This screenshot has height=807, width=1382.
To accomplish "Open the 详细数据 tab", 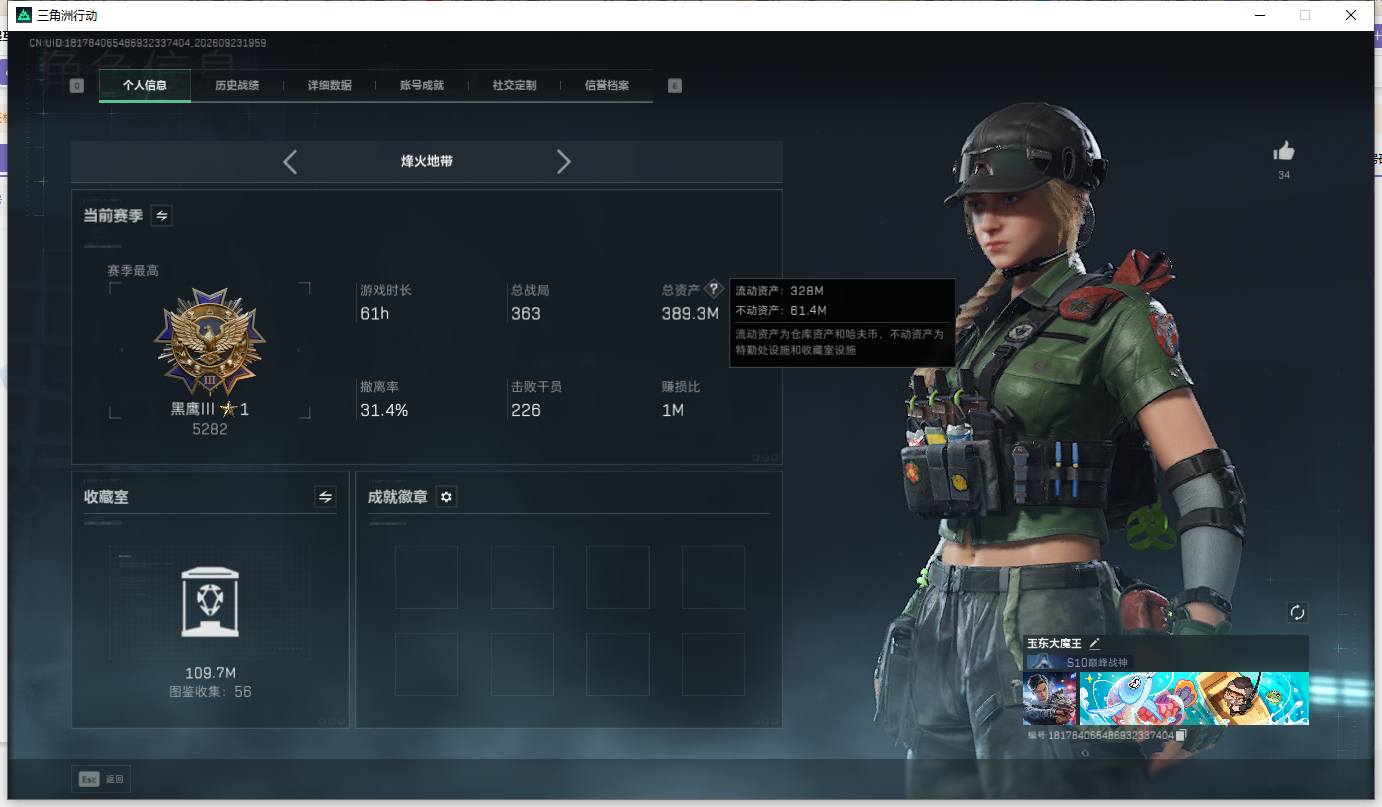I will (x=329, y=85).
